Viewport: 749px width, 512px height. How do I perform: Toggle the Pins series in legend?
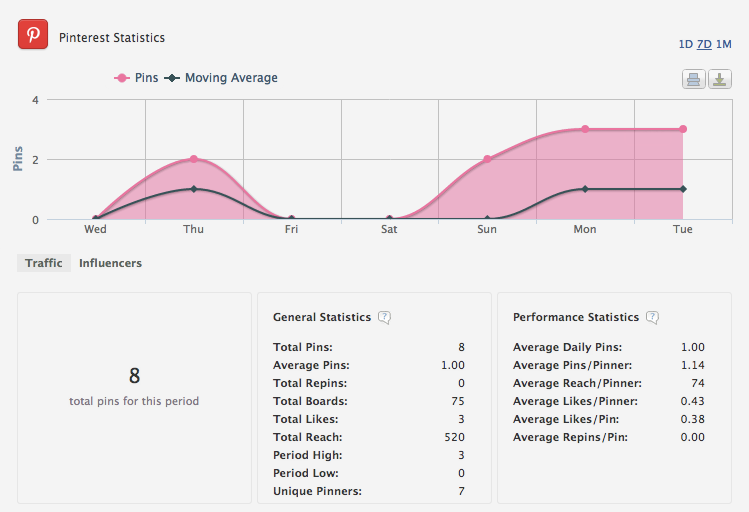(x=138, y=78)
